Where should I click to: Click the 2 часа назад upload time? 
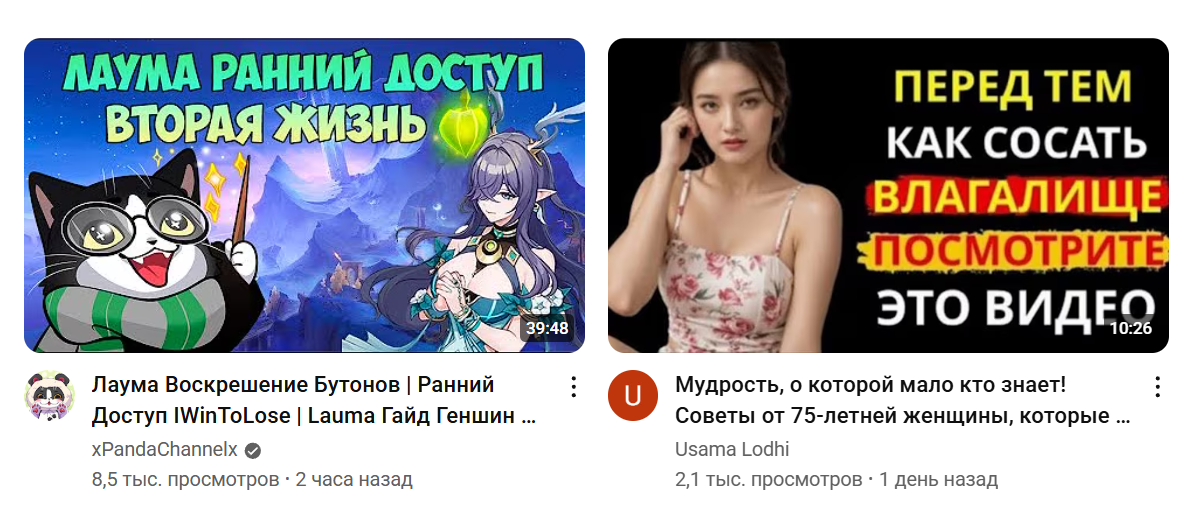point(354,479)
